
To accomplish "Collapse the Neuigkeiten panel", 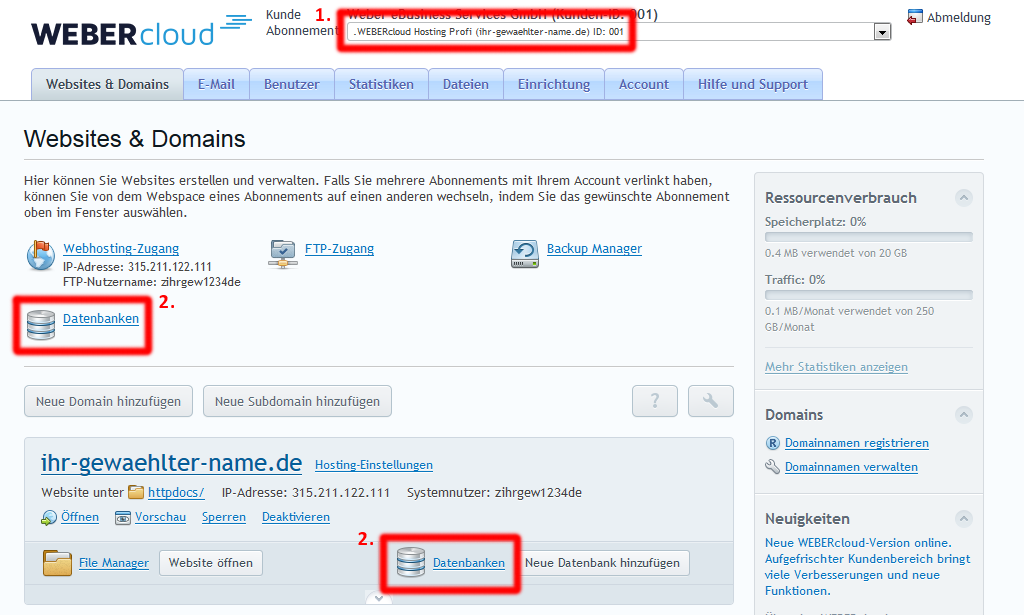I will click(x=964, y=519).
